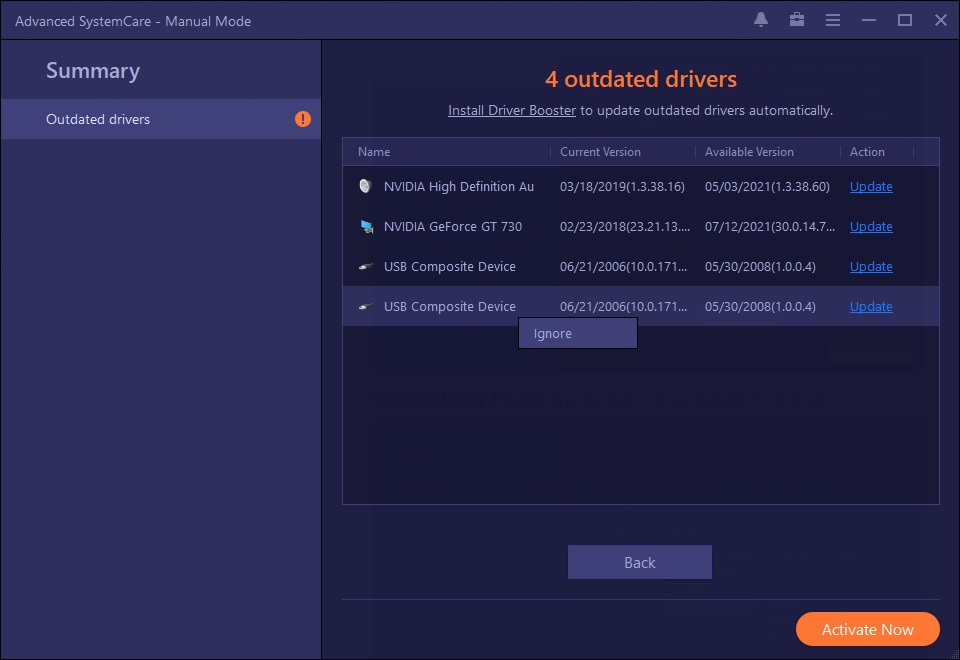Click the Advanced SystemCare - Manual Mode title
This screenshot has height=660, width=960.
pyautogui.click(x=133, y=21)
